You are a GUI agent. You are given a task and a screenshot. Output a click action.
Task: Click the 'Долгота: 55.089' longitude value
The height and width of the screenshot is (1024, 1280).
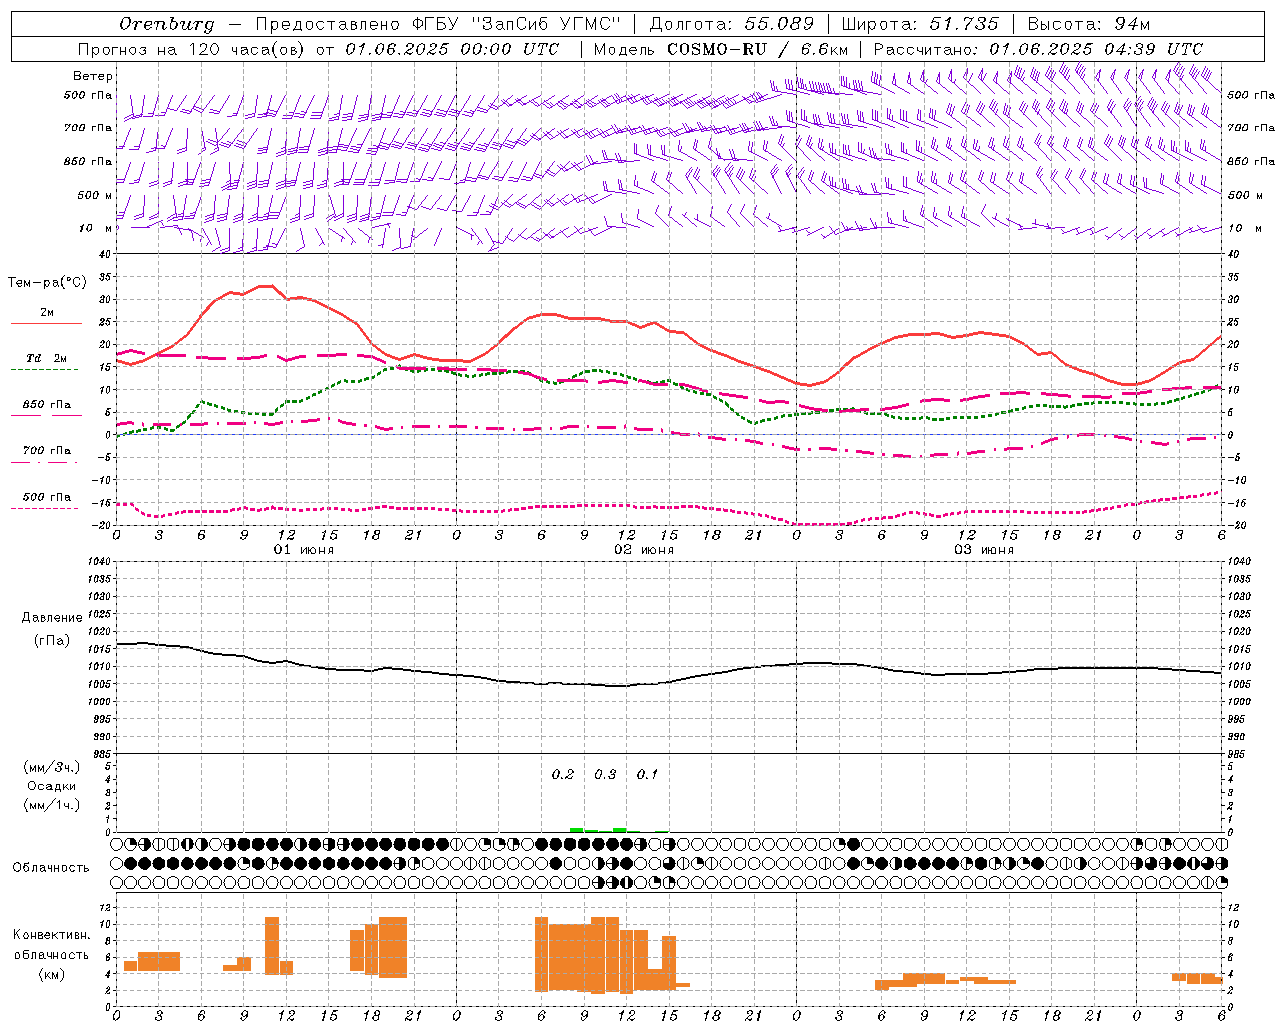[x=732, y=24]
